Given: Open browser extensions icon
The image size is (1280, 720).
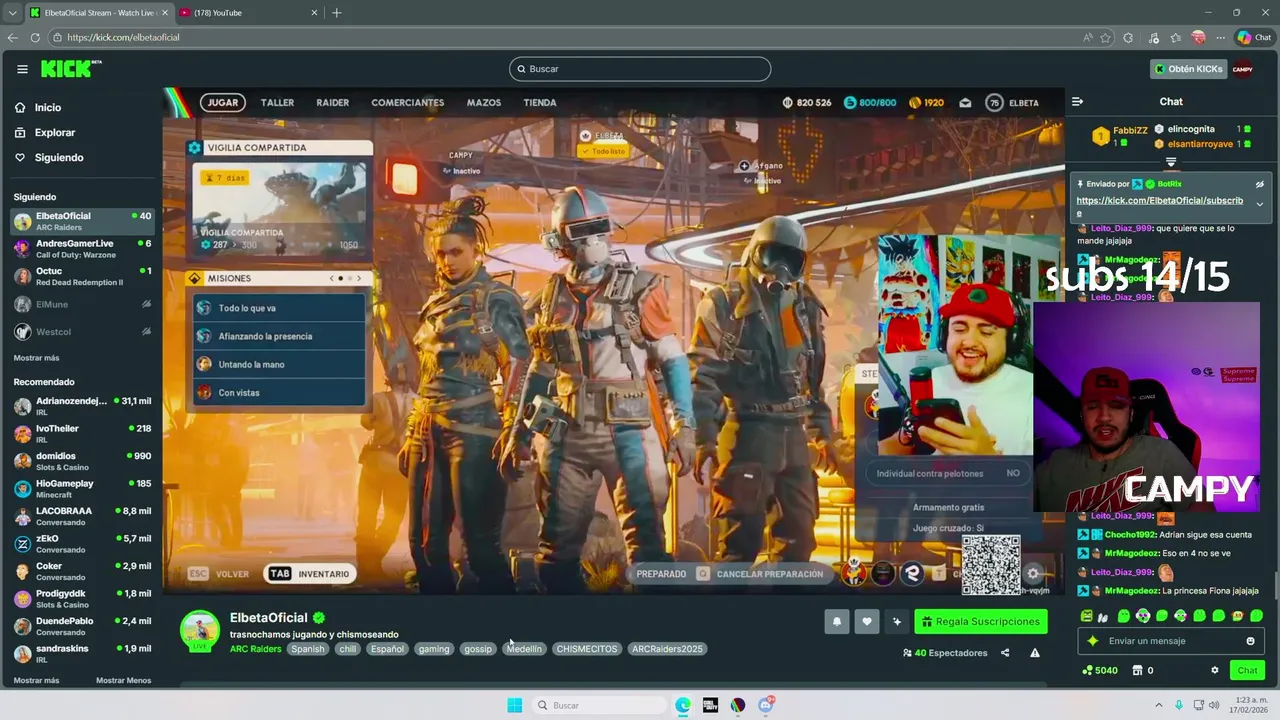Looking at the screenshot, I should coord(1128,37).
